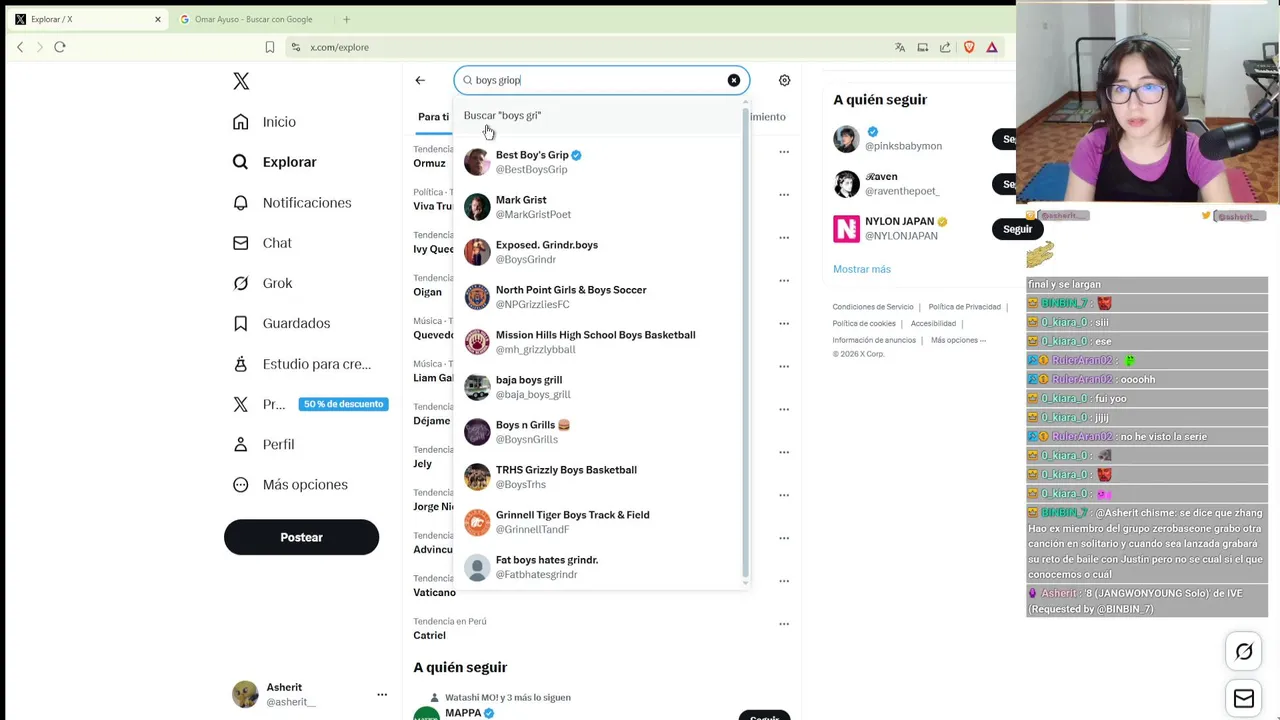
Task: Open more options for Catriel trend
Action: click(x=784, y=624)
